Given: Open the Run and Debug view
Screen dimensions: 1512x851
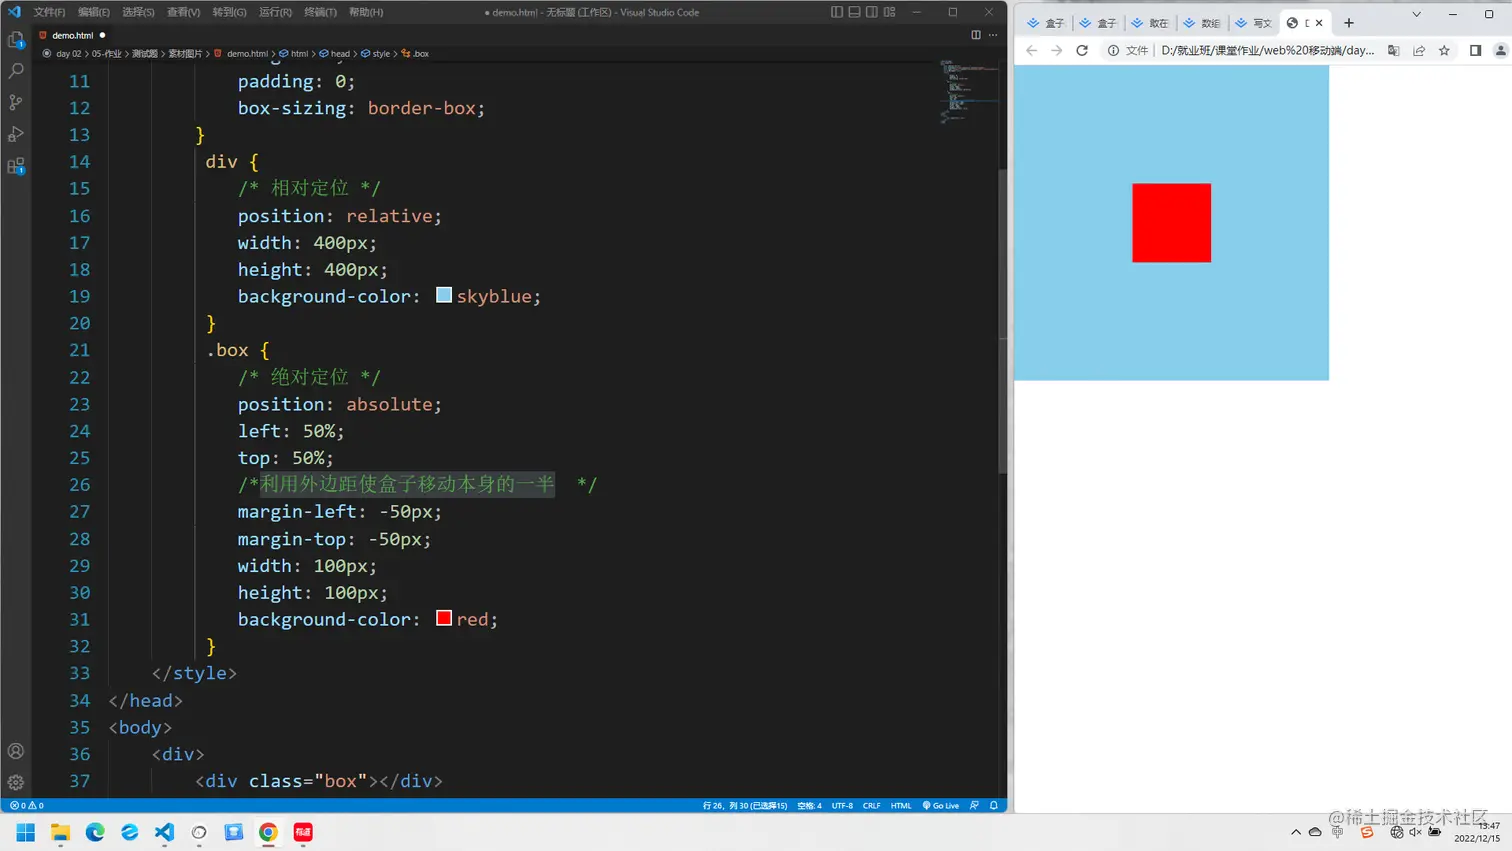Looking at the screenshot, I should pos(16,134).
